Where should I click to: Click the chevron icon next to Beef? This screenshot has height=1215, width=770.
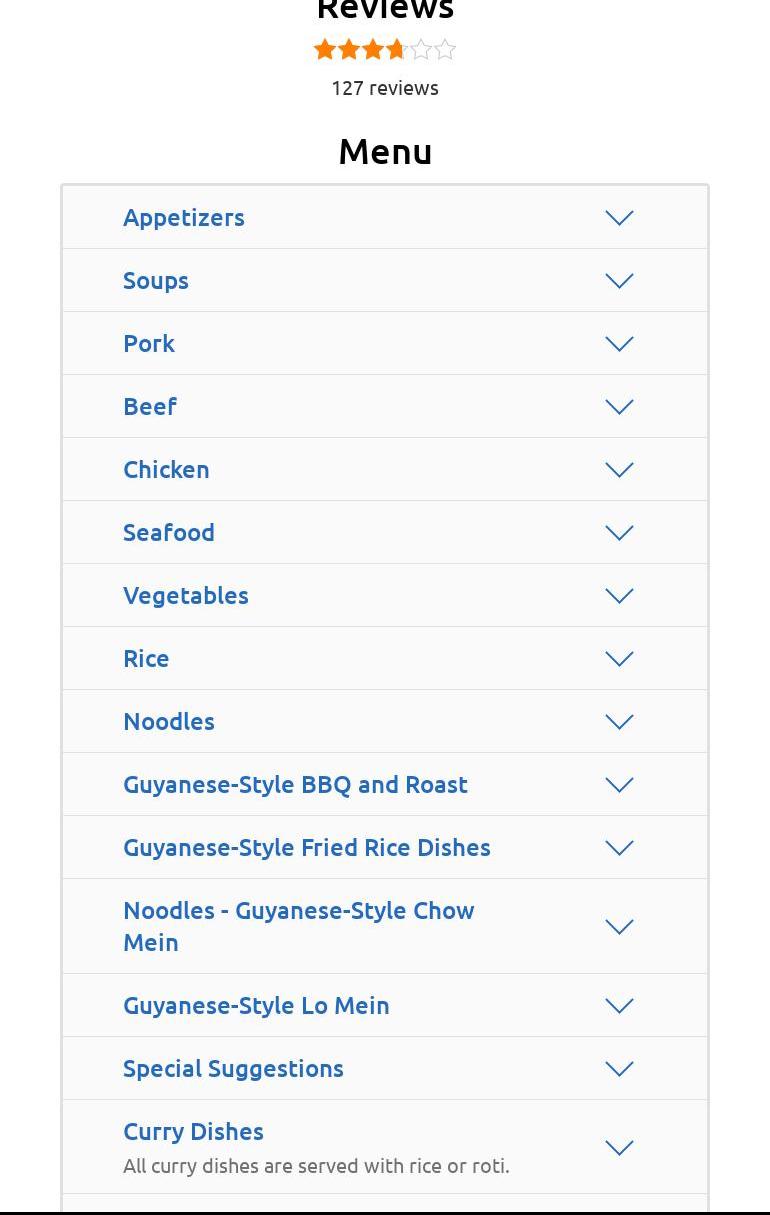coord(619,407)
